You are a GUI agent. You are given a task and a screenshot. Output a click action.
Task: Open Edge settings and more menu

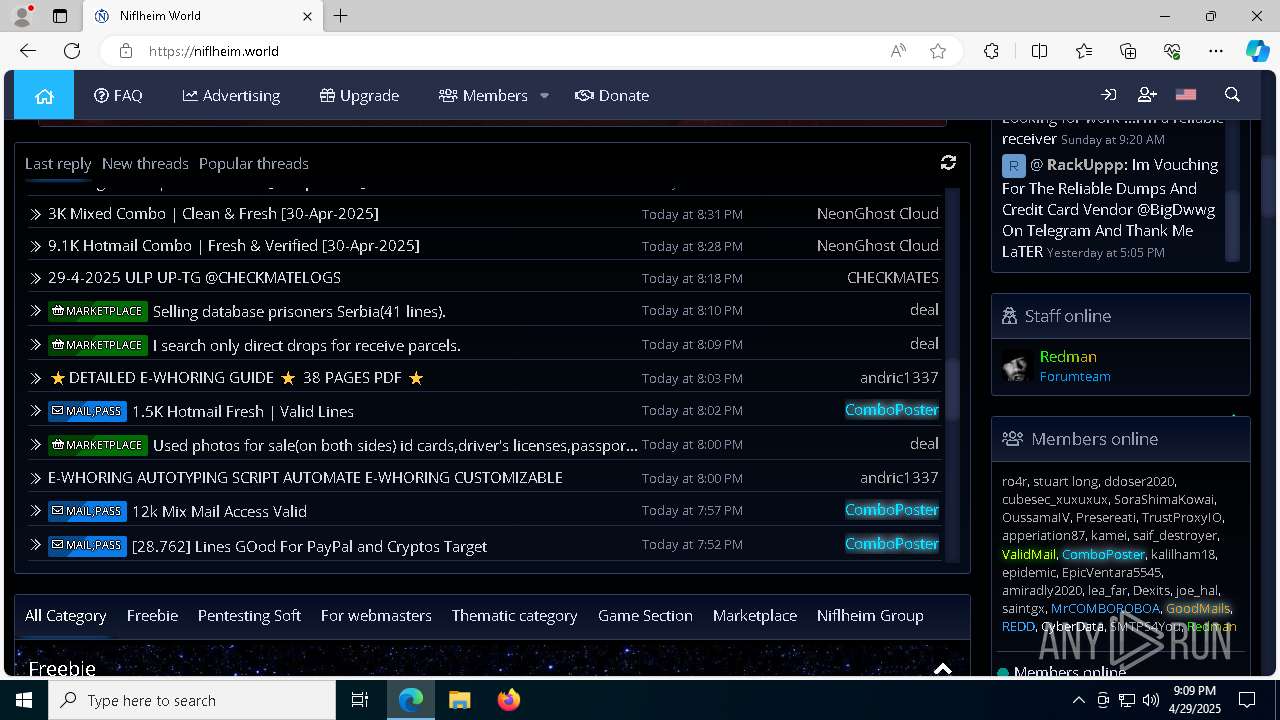(x=1216, y=51)
